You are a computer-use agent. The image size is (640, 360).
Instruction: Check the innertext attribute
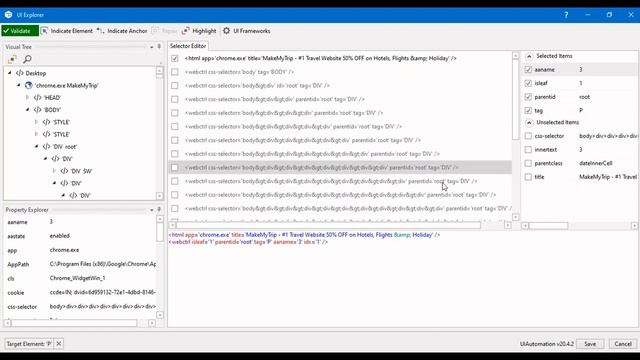coord(528,150)
